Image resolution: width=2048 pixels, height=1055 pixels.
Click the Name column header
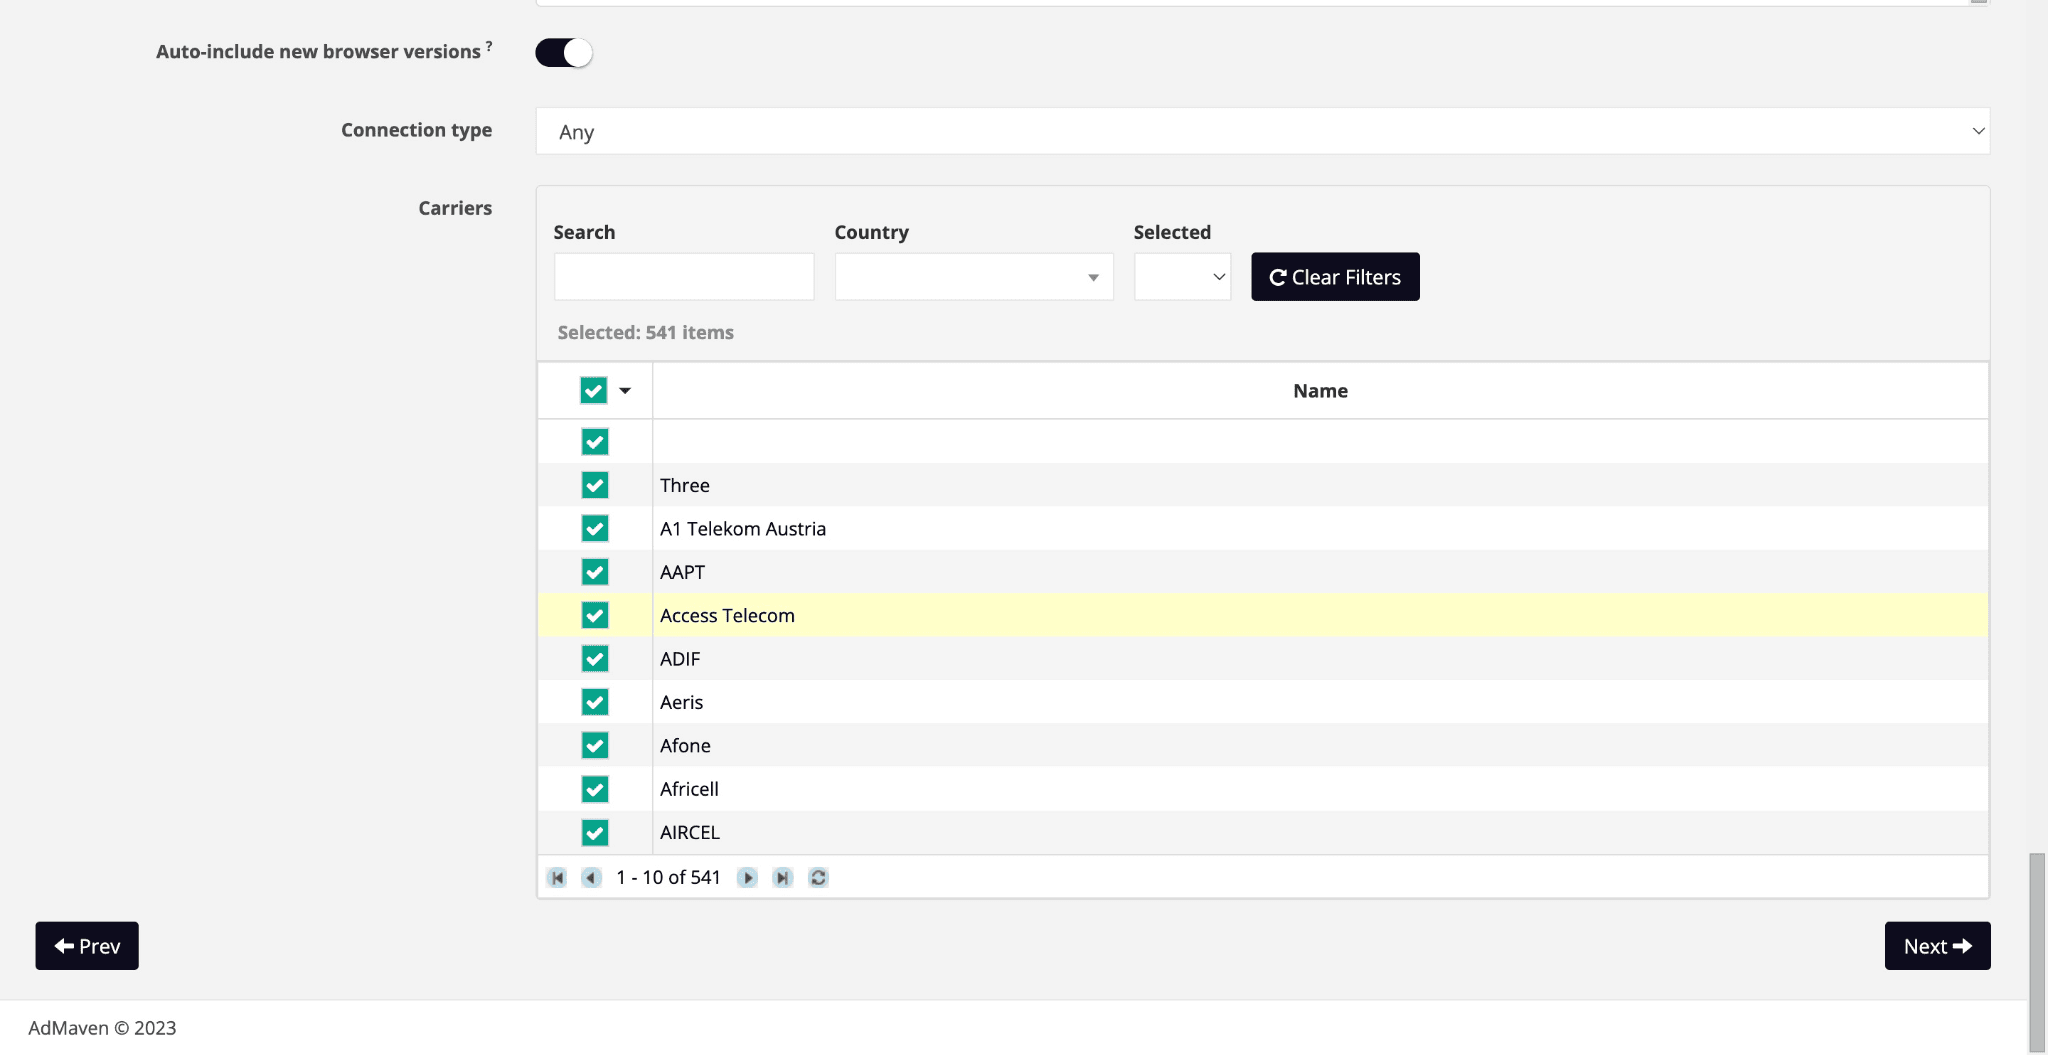pos(1320,390)
